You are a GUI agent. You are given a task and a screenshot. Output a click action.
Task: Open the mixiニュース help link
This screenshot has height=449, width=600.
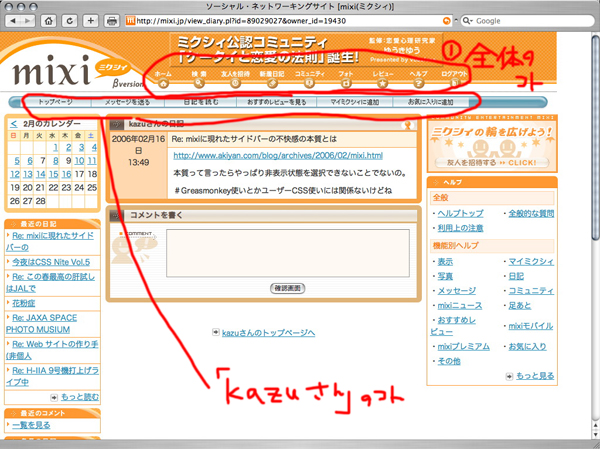[x=460, y=305]
